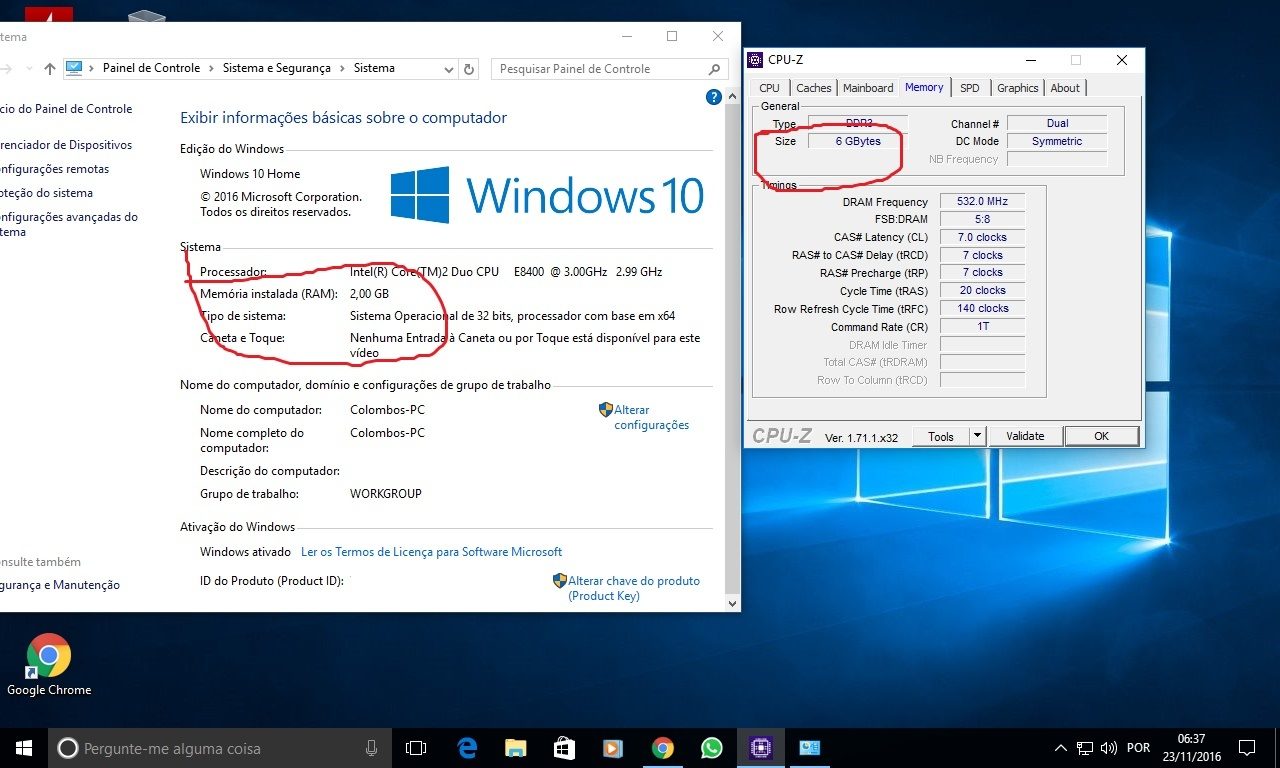This screenshot has width=1280, height=768.
Task: Click the blue help question mark icon
Action: [x=714, y=97]
